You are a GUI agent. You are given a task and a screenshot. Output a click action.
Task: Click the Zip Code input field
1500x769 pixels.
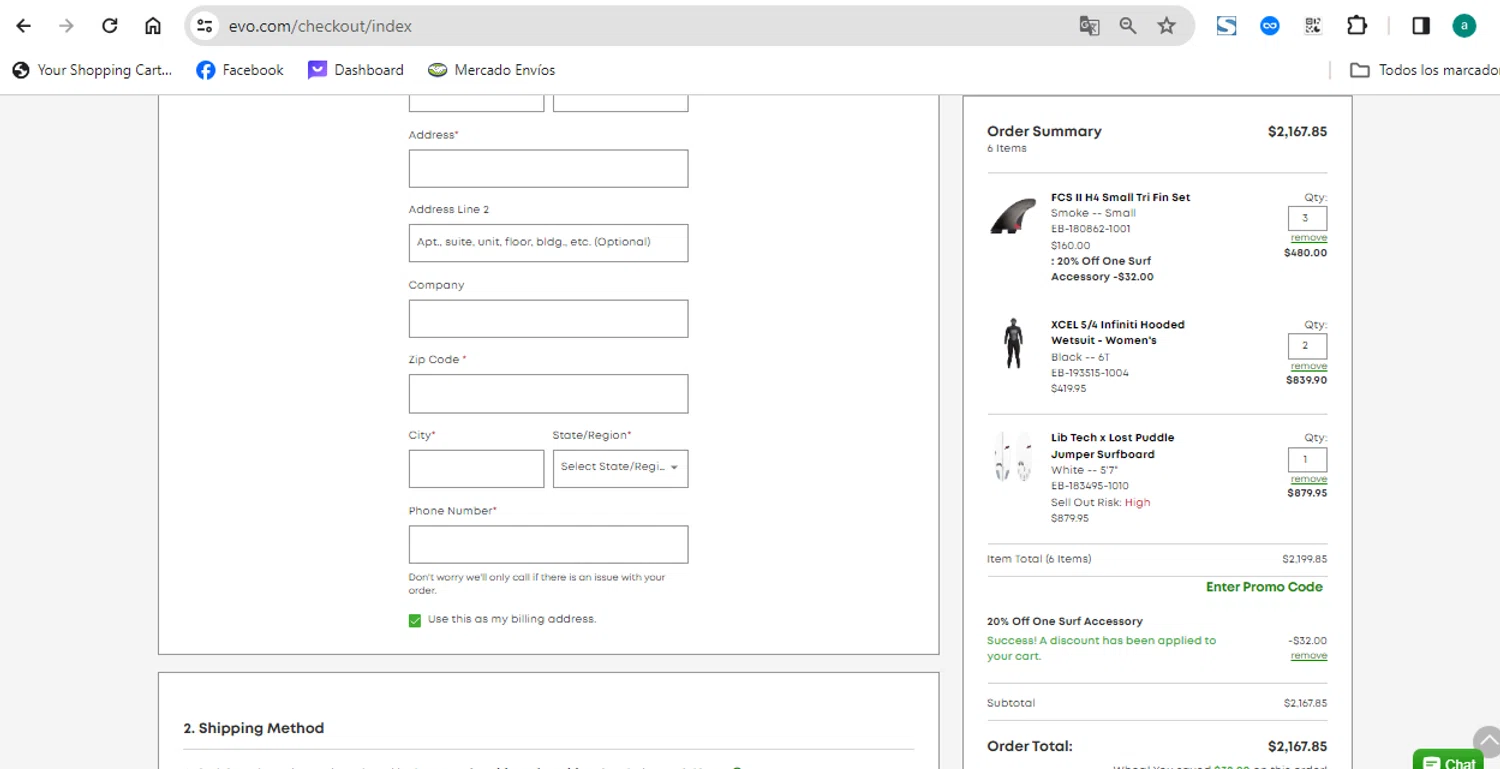click(548, 394)
